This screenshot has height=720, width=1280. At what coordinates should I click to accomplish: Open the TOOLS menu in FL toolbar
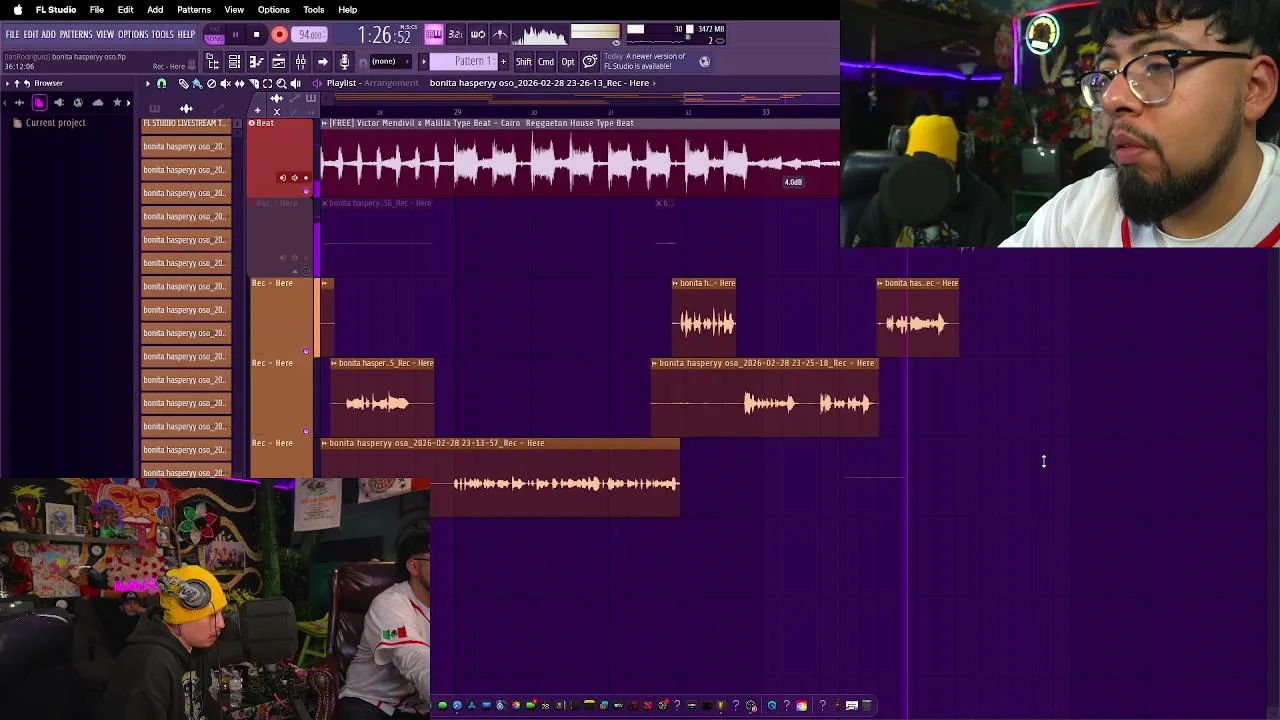pyautogui.click(x=163, y=34)
